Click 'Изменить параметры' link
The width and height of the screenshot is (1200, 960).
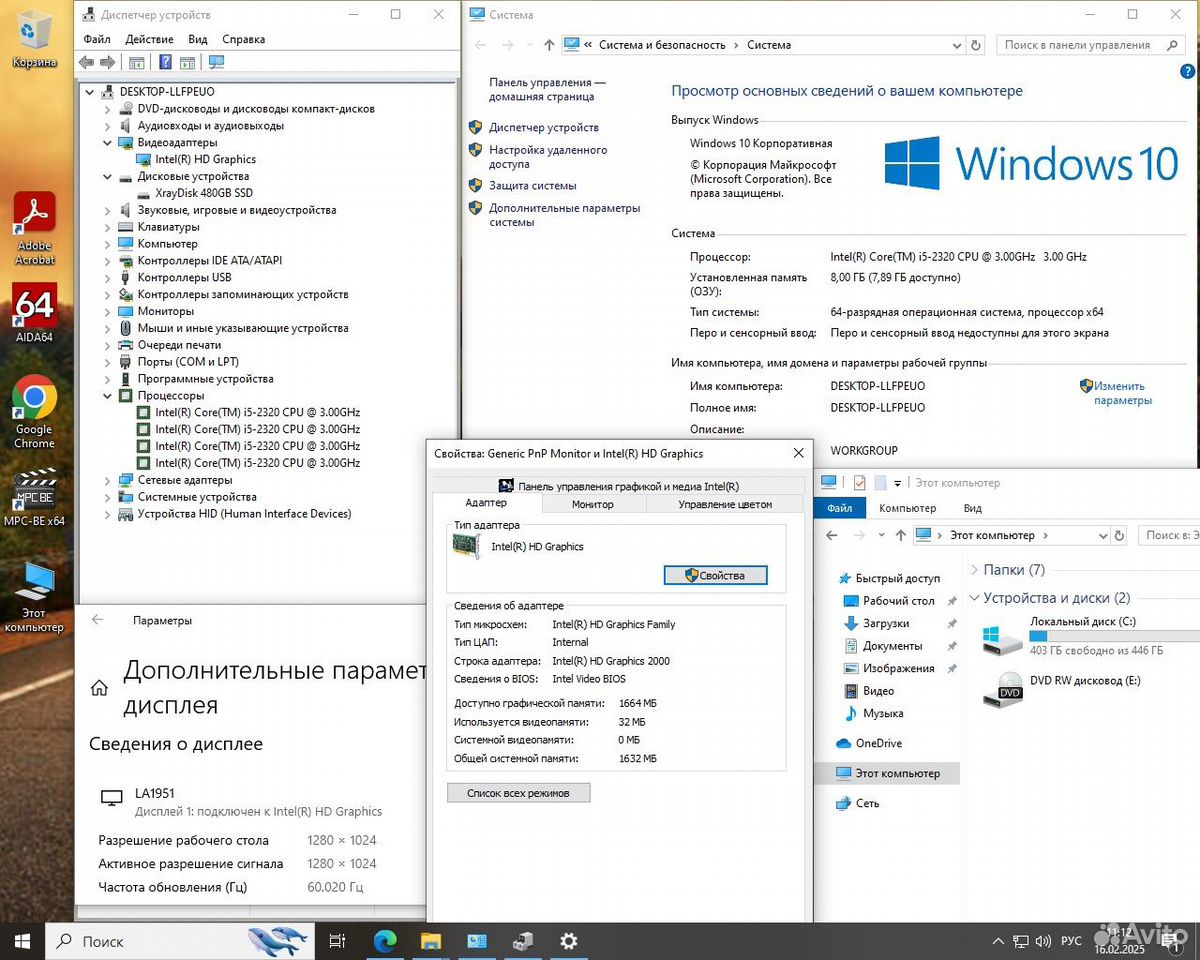pos(1122,393)
